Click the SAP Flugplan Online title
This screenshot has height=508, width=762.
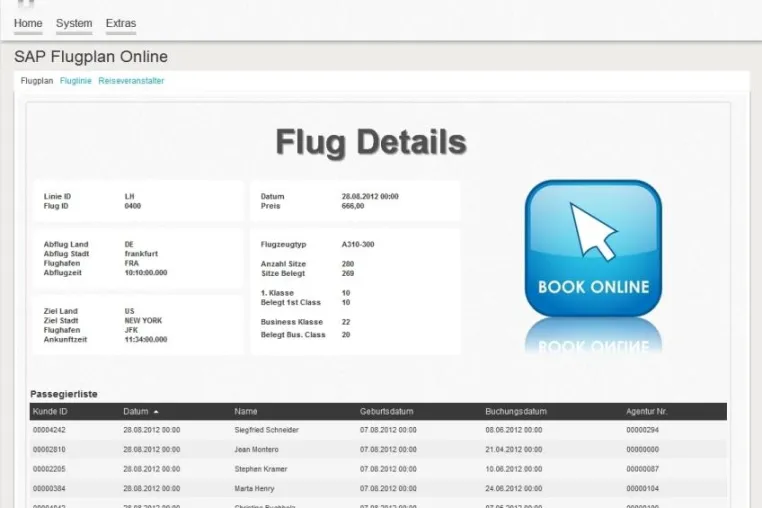(91, 57)
